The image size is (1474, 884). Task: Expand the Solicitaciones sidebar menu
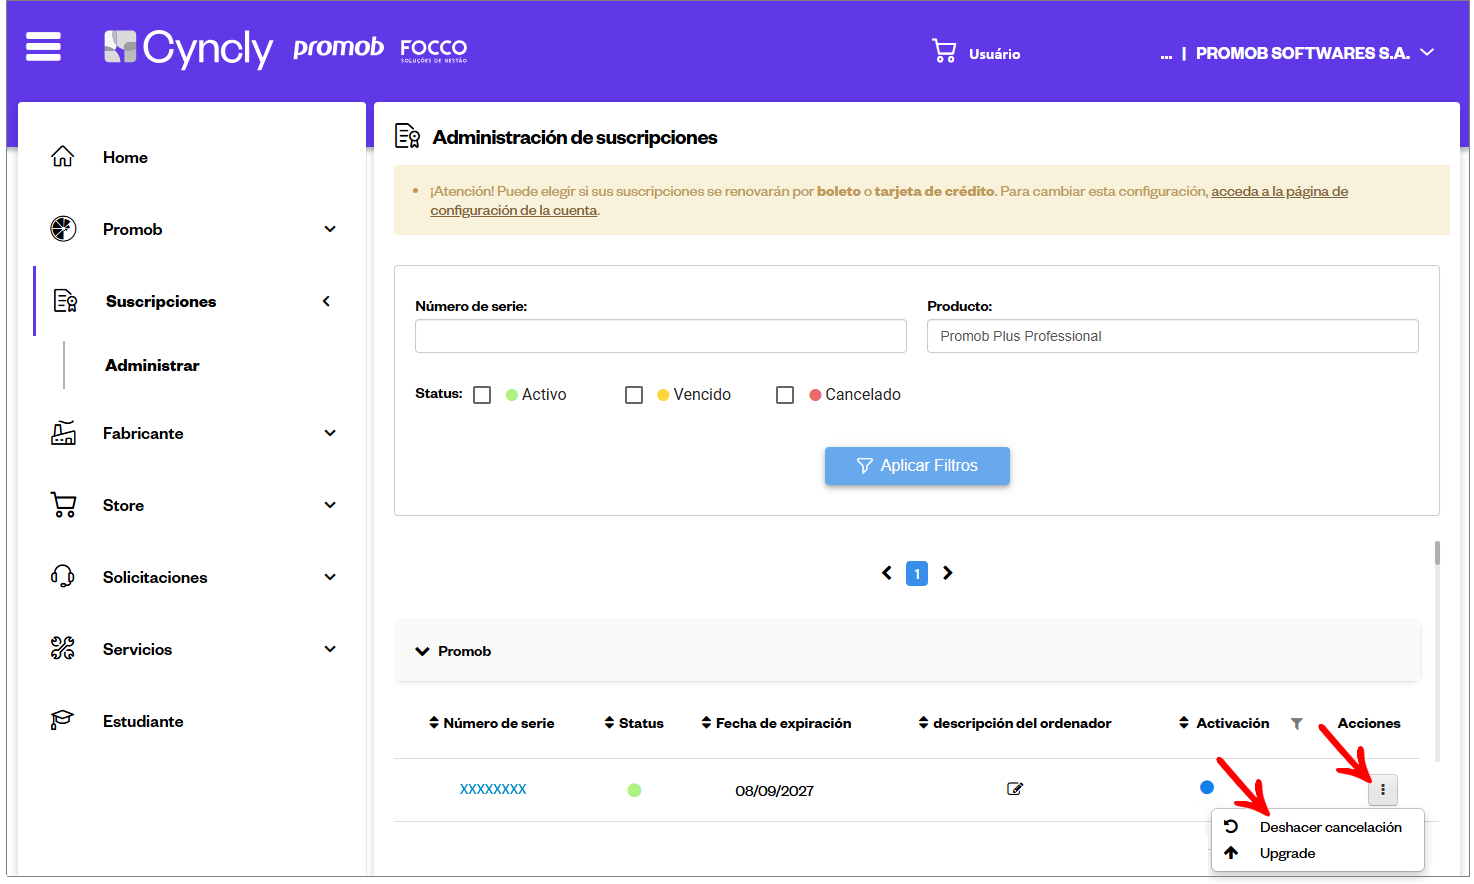click(x=330, y=577)
